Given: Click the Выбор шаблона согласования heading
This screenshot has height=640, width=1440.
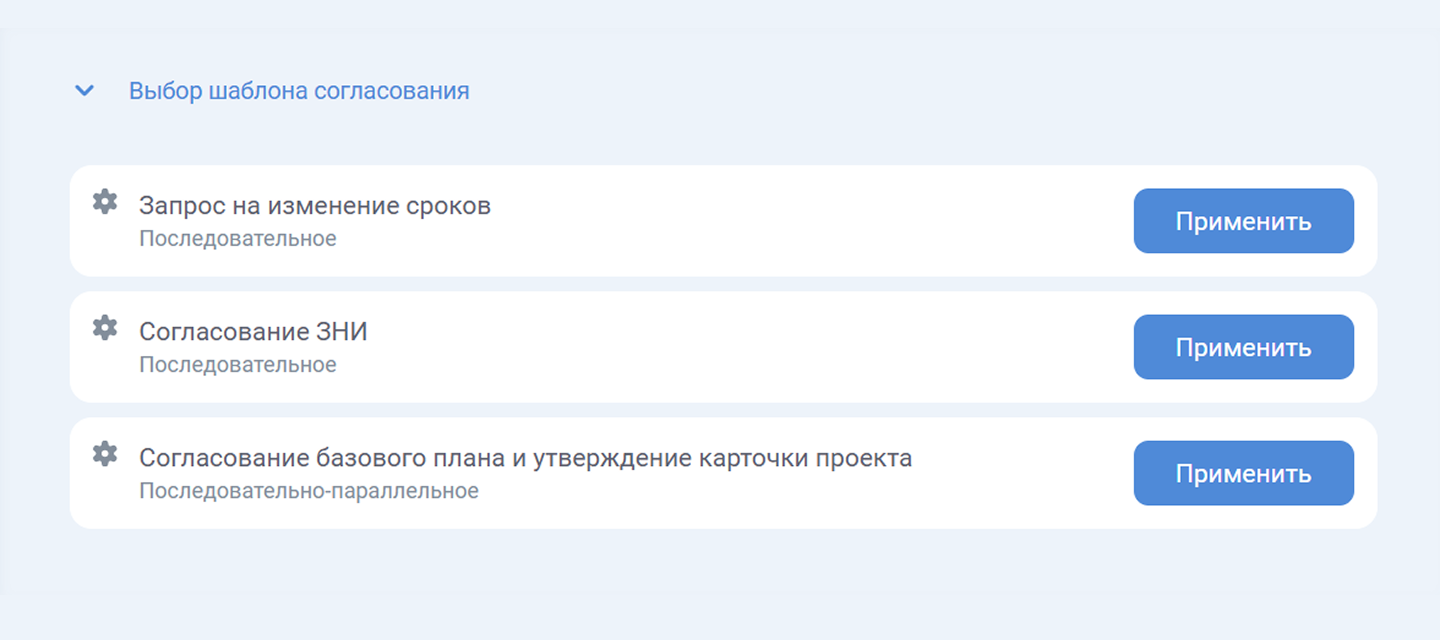Looking at the screenshot, I should [x=299, y=91].
